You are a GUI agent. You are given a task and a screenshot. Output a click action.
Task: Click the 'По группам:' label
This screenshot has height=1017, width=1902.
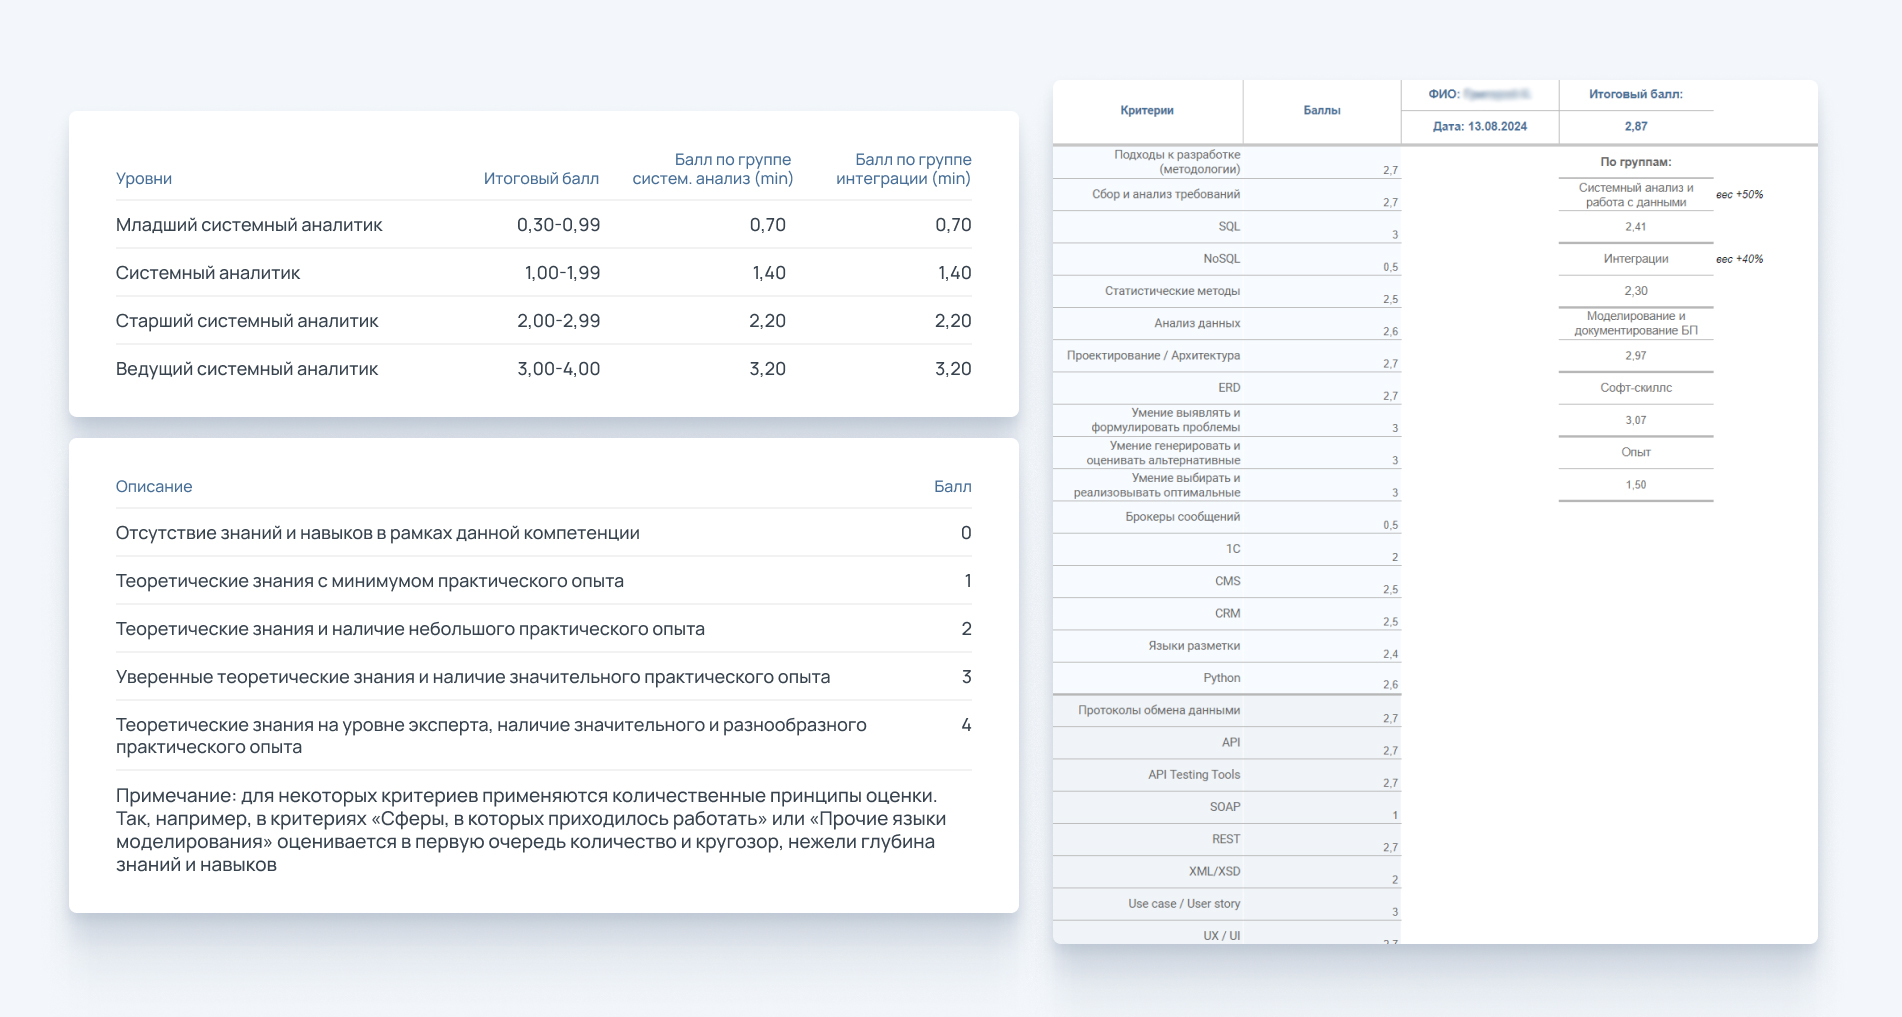(x=1636, y=162)
